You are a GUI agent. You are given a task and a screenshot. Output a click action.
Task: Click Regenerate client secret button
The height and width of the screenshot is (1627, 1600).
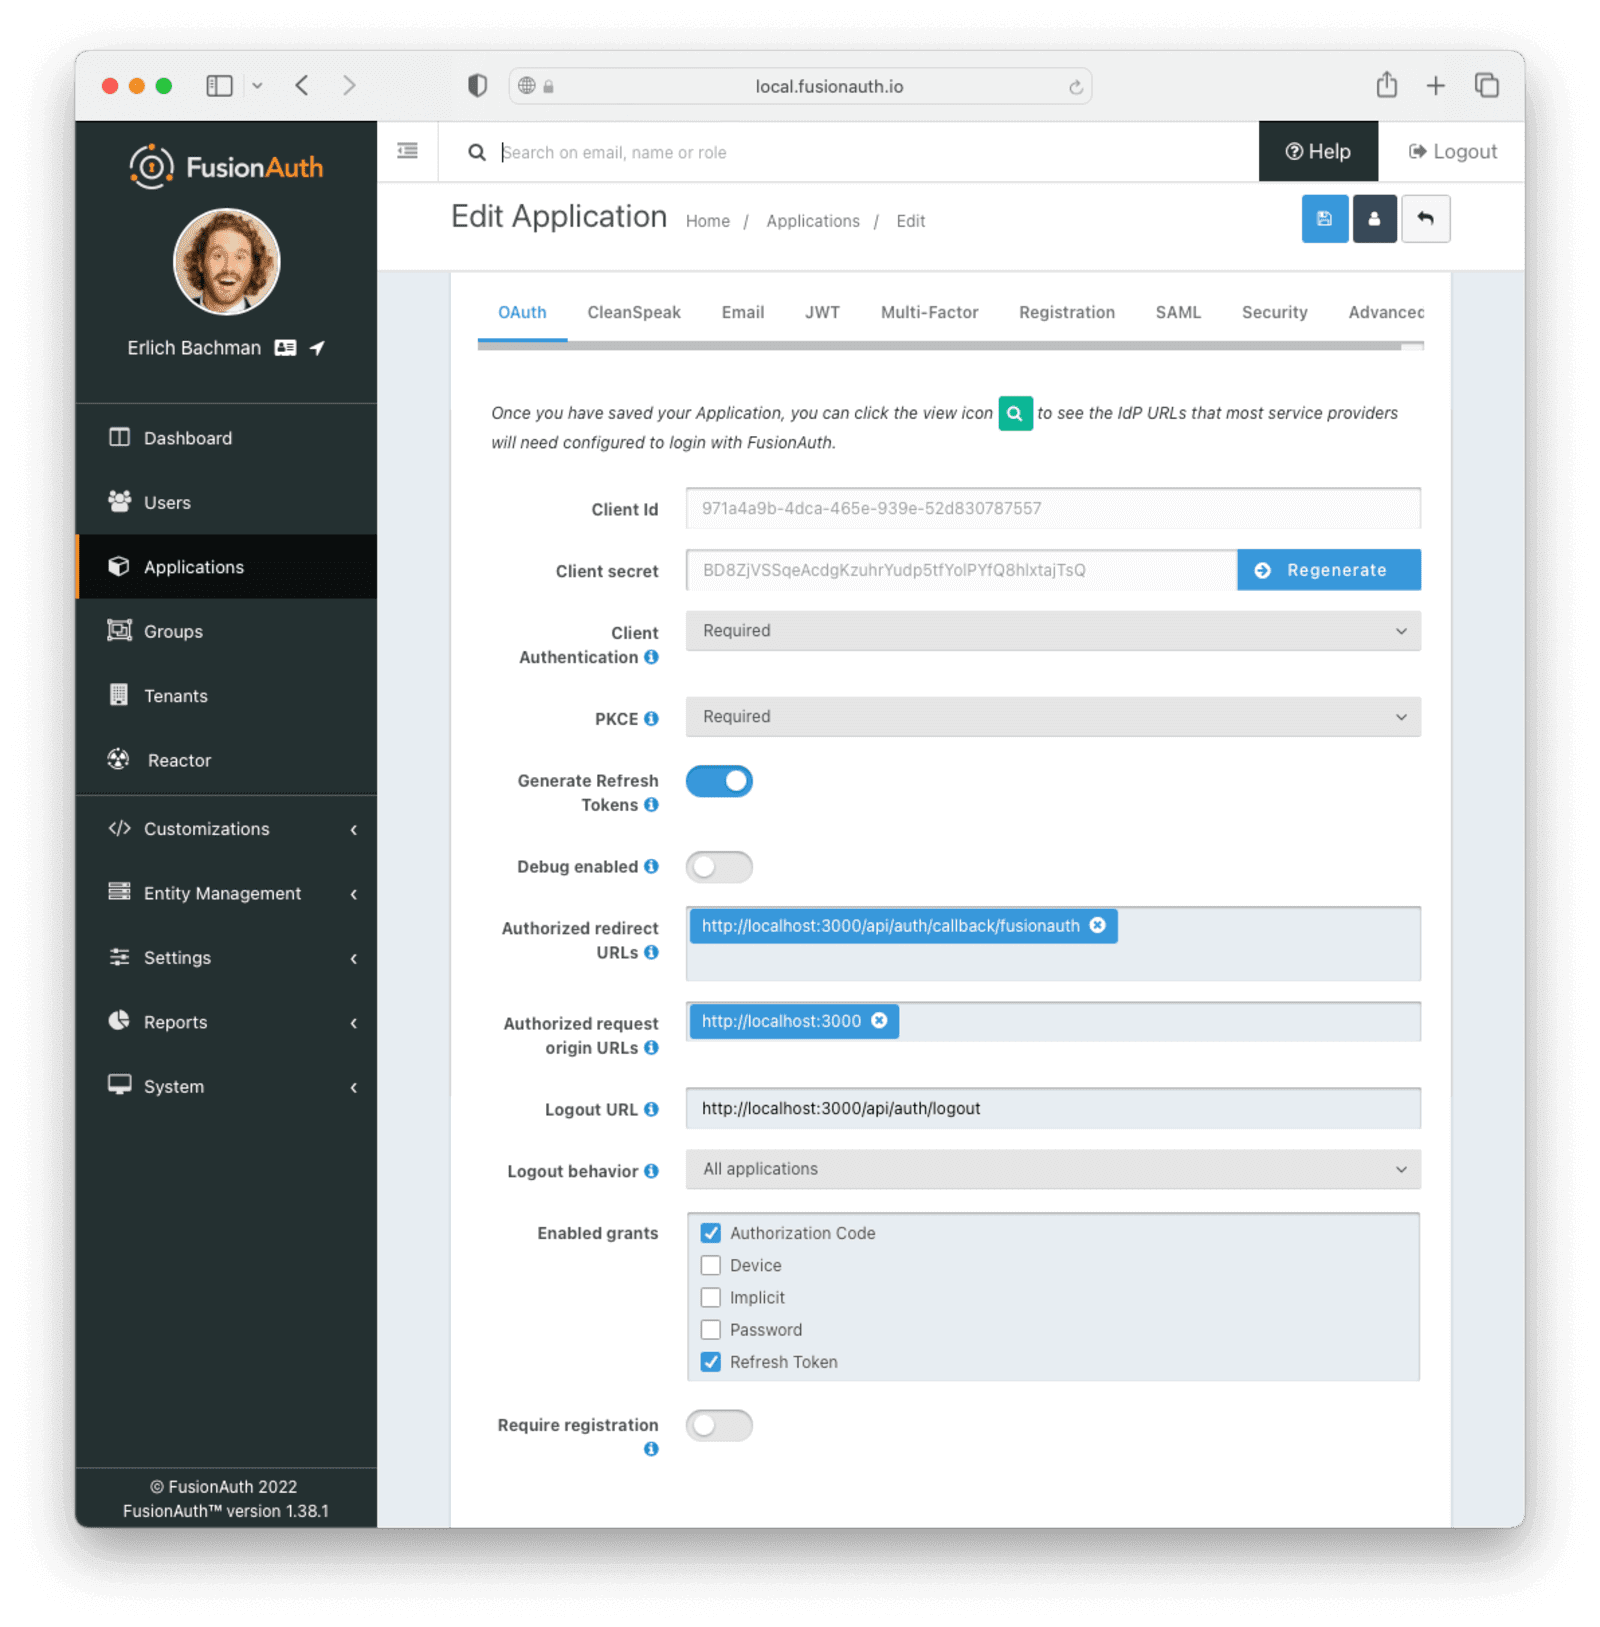1329,570
